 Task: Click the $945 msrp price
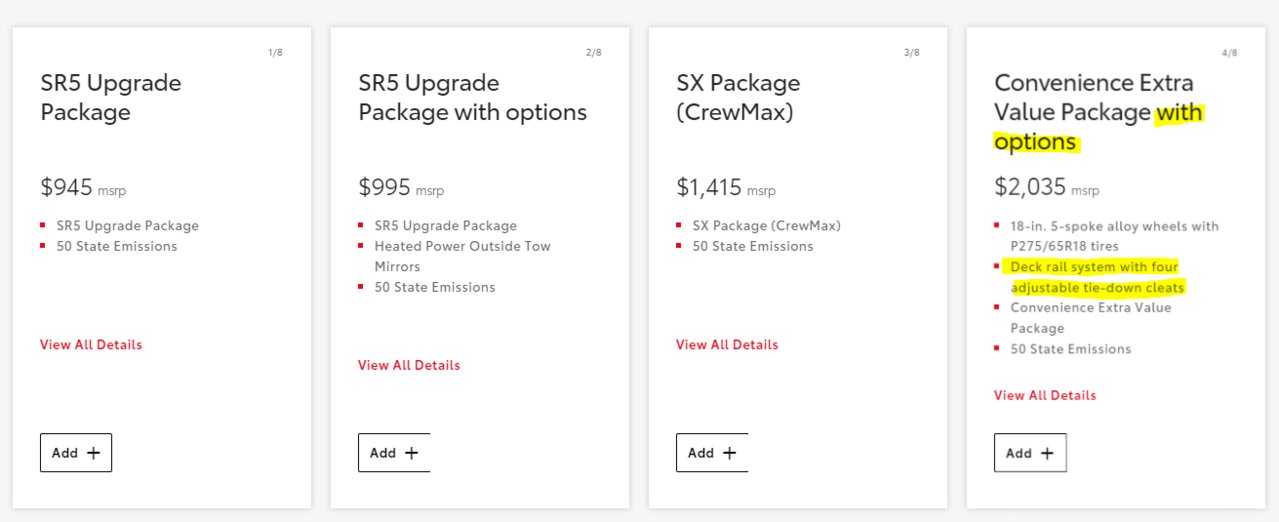(x=83, y=187)
